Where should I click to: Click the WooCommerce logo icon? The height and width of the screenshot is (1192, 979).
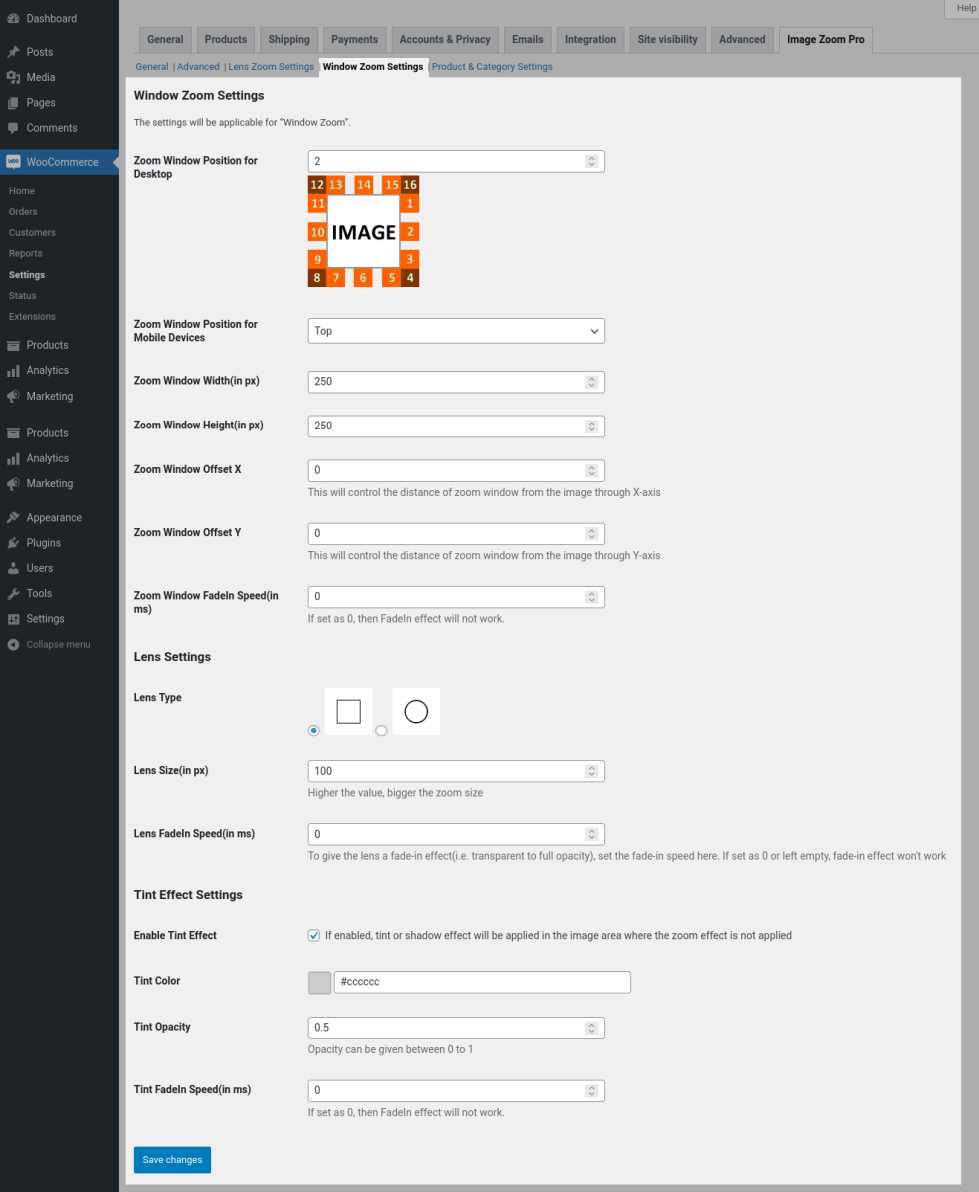[13, 162]
